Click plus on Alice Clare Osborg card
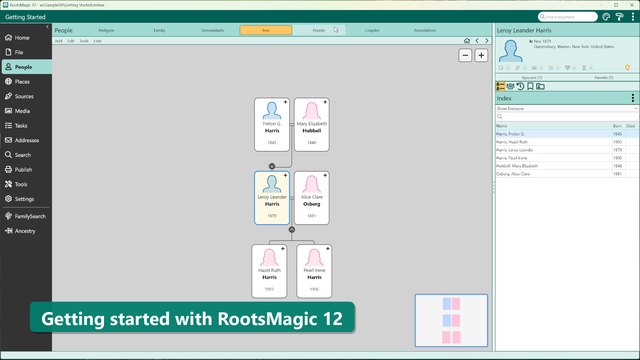 [x=325, y=176]
